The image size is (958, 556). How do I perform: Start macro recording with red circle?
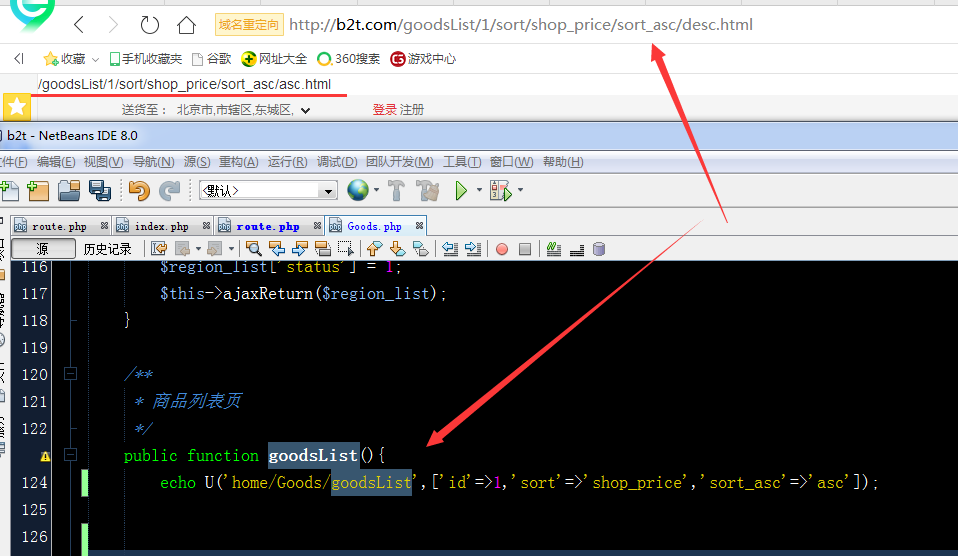(x=502, y=249)
